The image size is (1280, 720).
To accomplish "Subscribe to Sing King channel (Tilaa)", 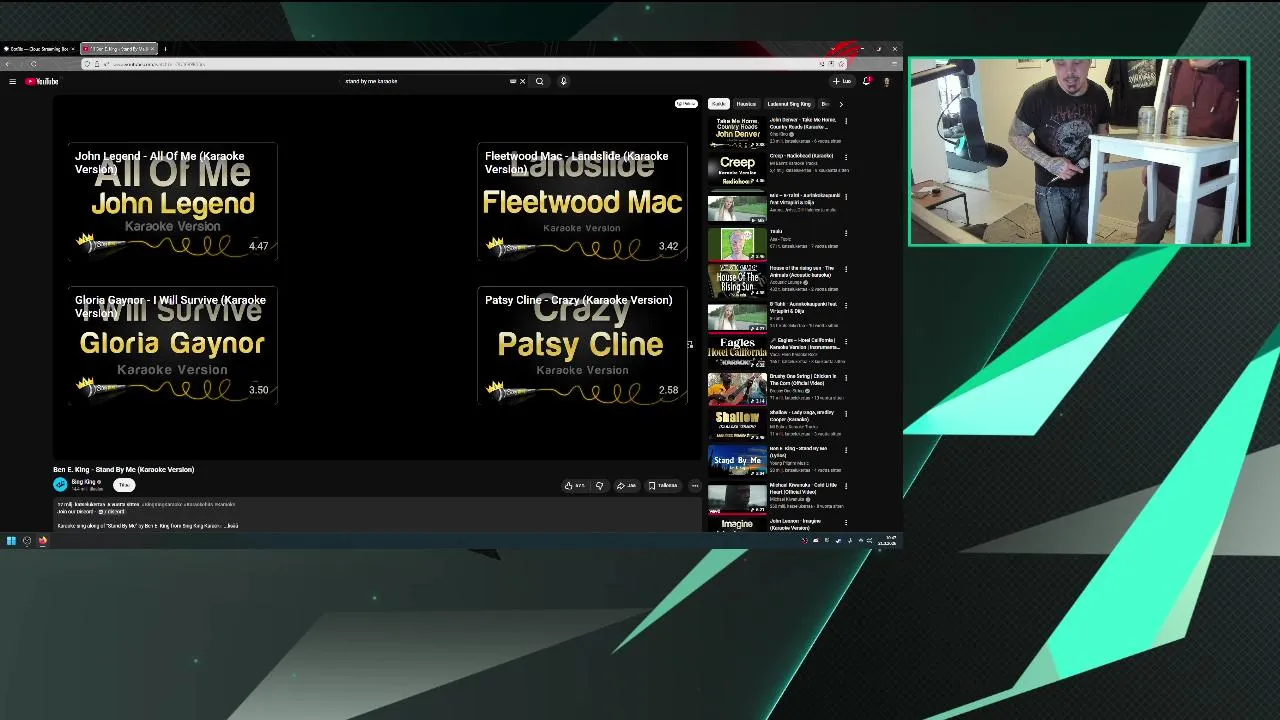I will coord(124,485).
